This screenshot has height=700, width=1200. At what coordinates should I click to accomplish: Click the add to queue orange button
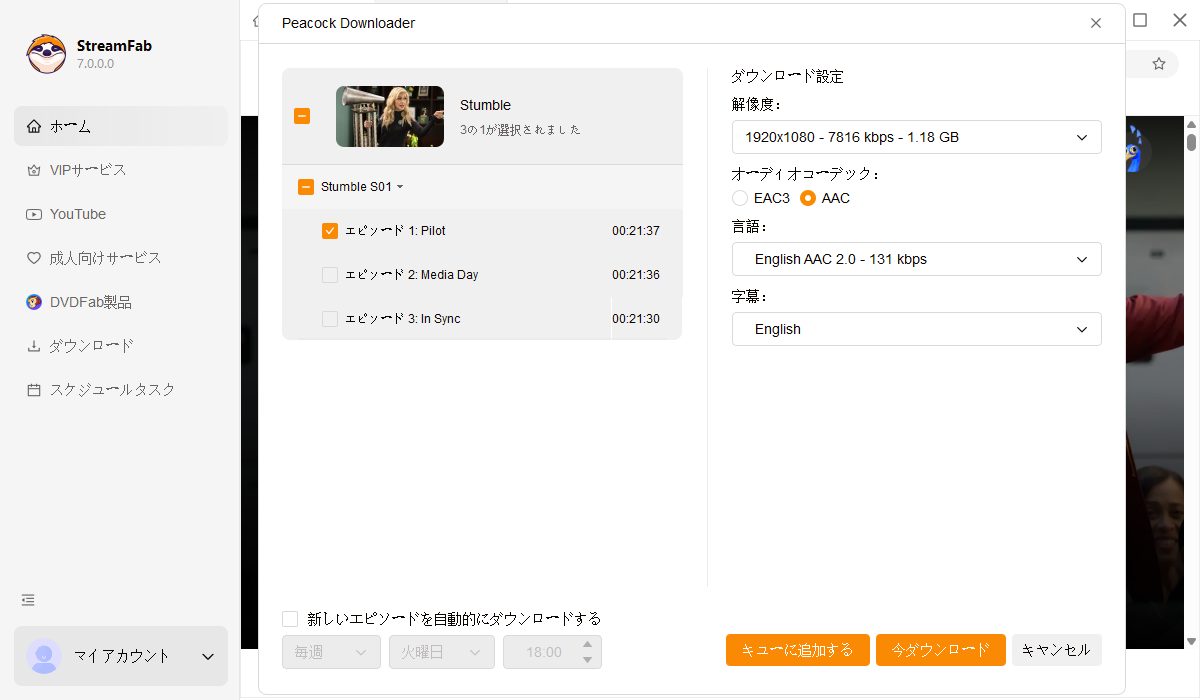(x=797, y=650)
